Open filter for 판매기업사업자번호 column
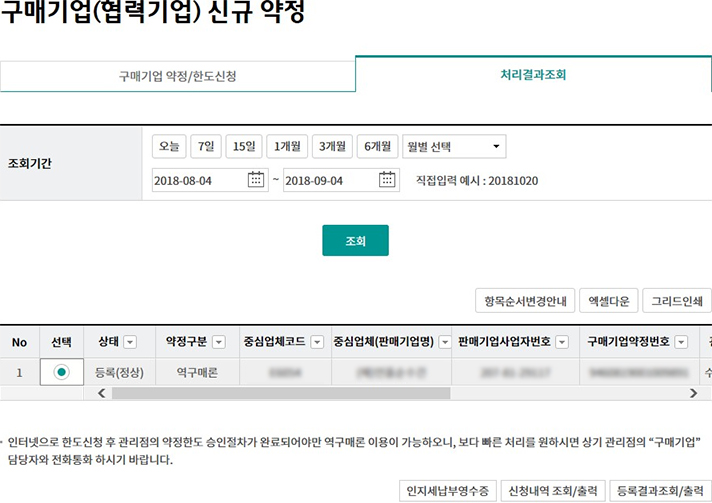 click(562, 343)
